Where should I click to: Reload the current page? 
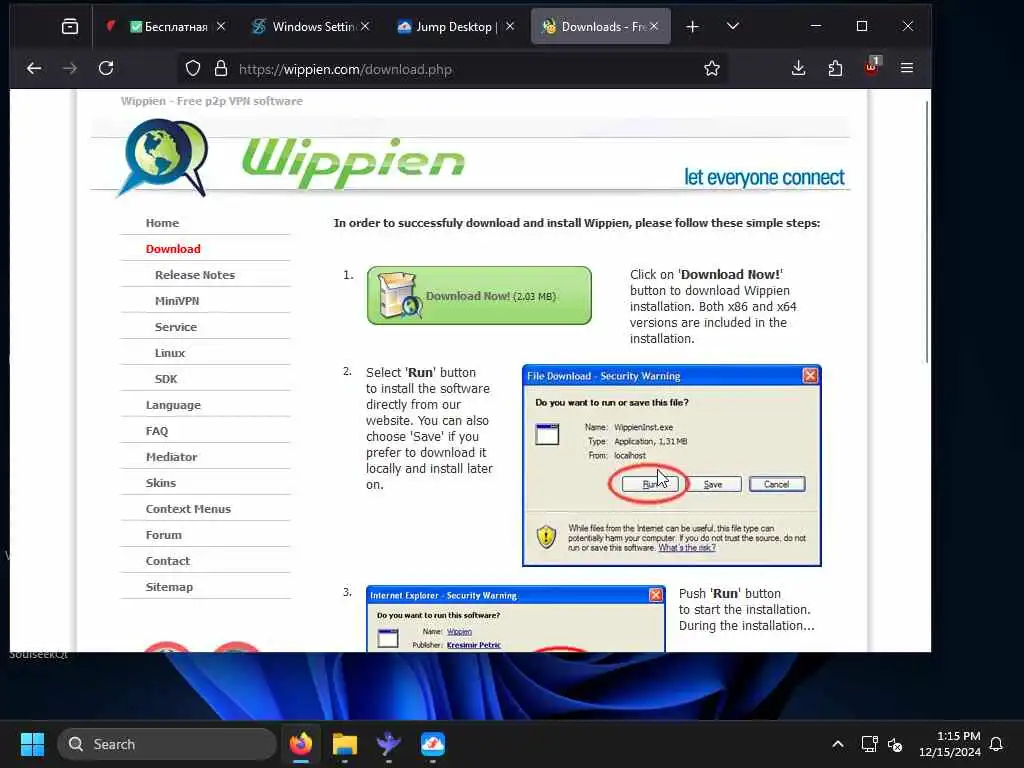(x=106, y=68)
